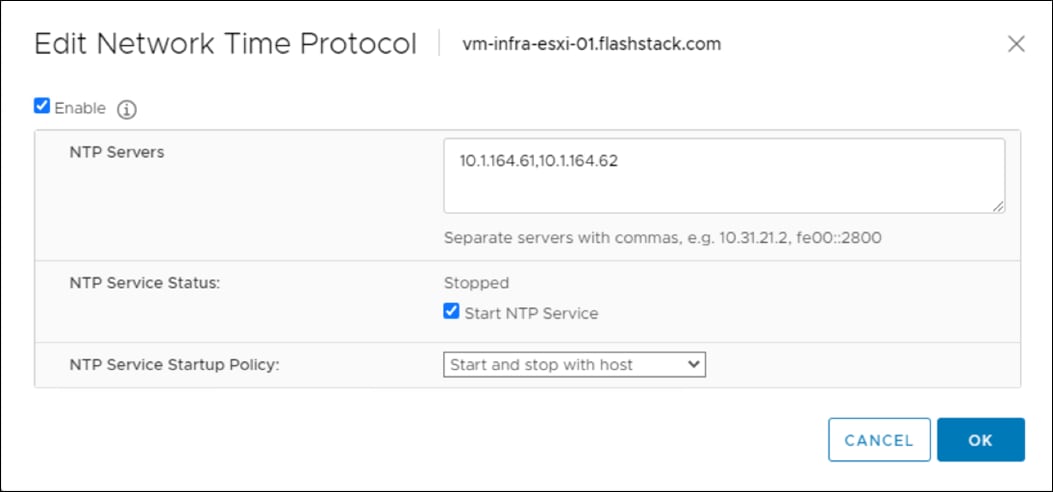Click the Start NTP Service label
This screenshot has height=492, width=1053.
[531, 313]
